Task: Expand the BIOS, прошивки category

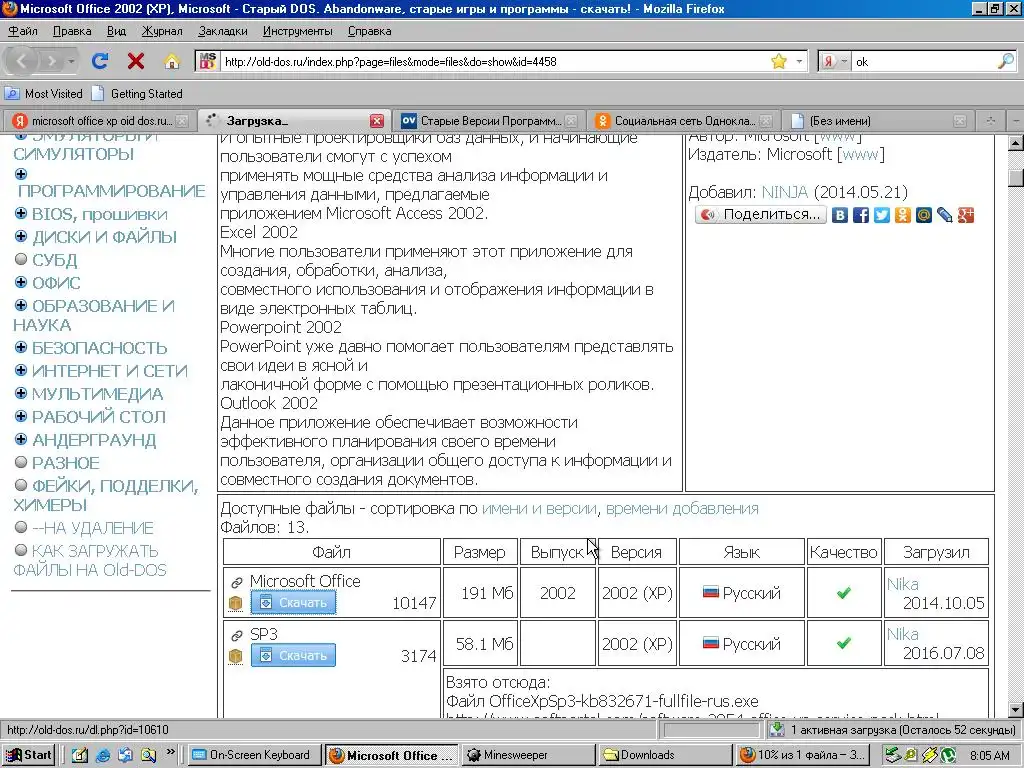Action: click(x=21, y=214)
